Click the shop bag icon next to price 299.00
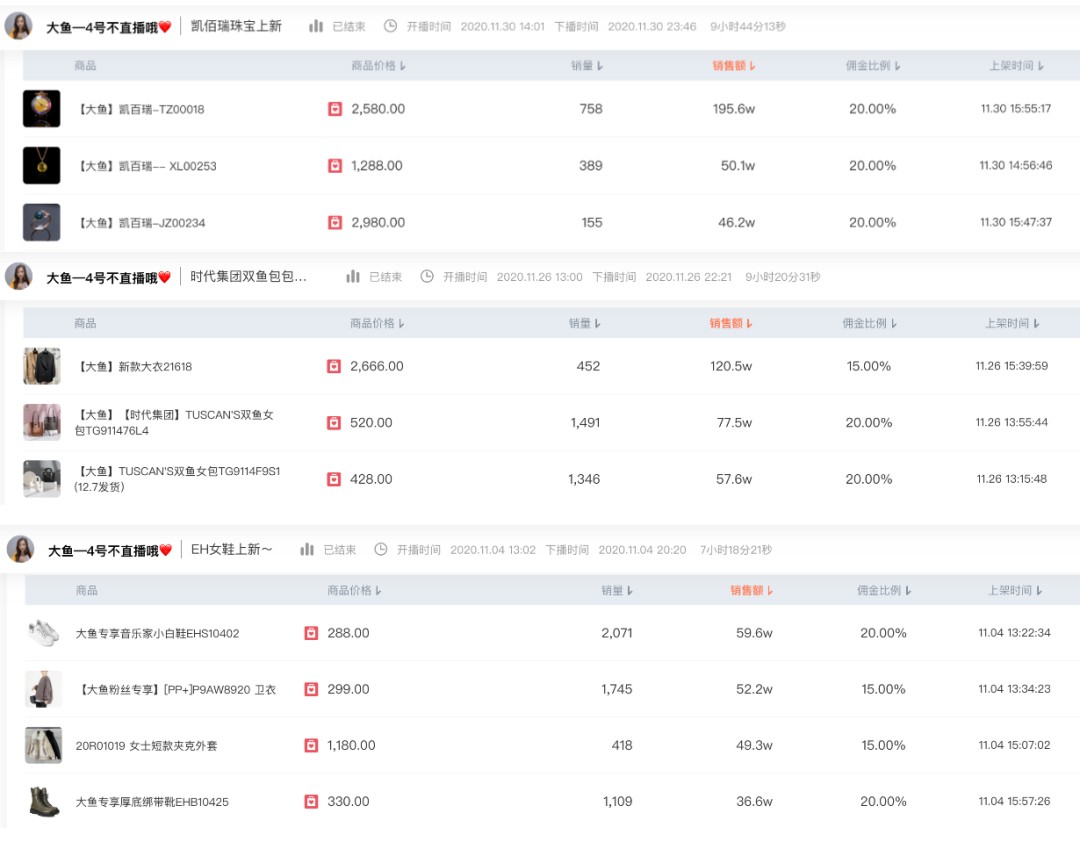This screenshot has width=1080, height=842. [311, 689]
